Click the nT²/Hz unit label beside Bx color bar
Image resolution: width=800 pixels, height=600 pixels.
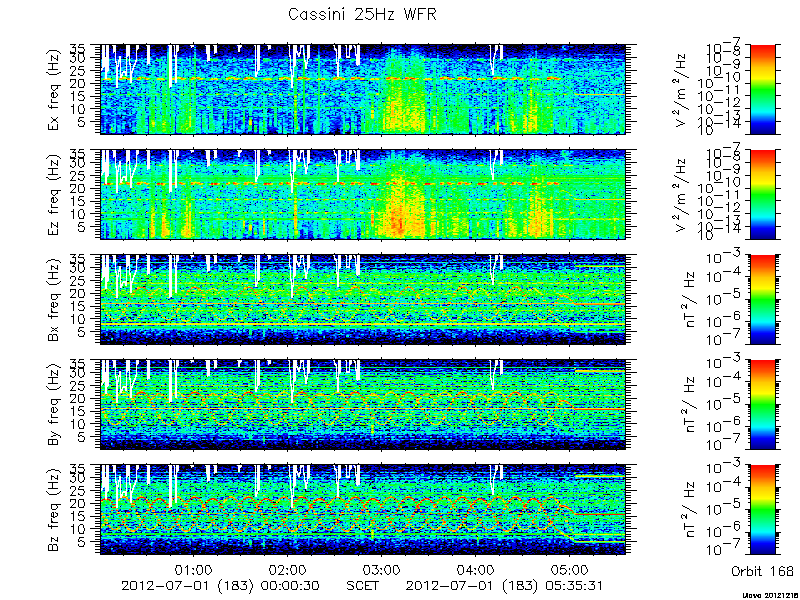[689, 299]
